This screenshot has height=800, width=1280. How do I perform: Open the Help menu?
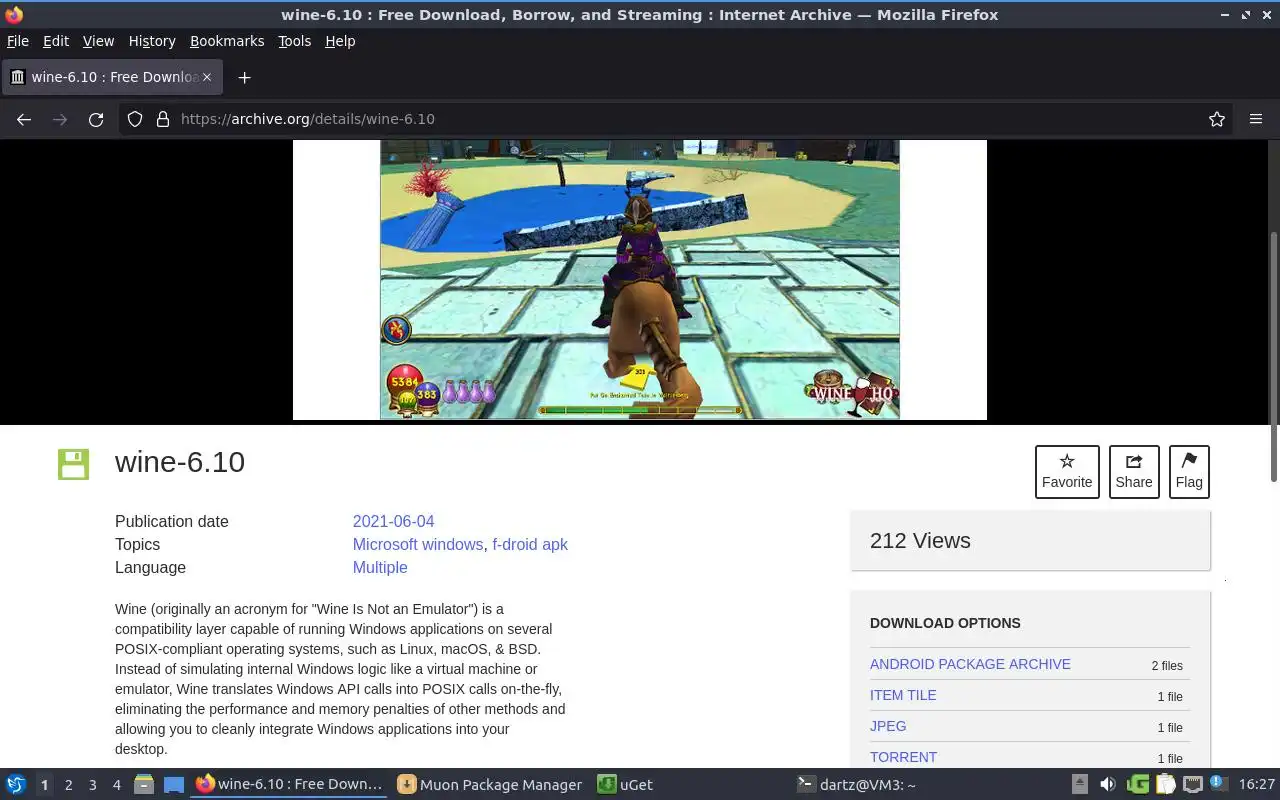340,41
